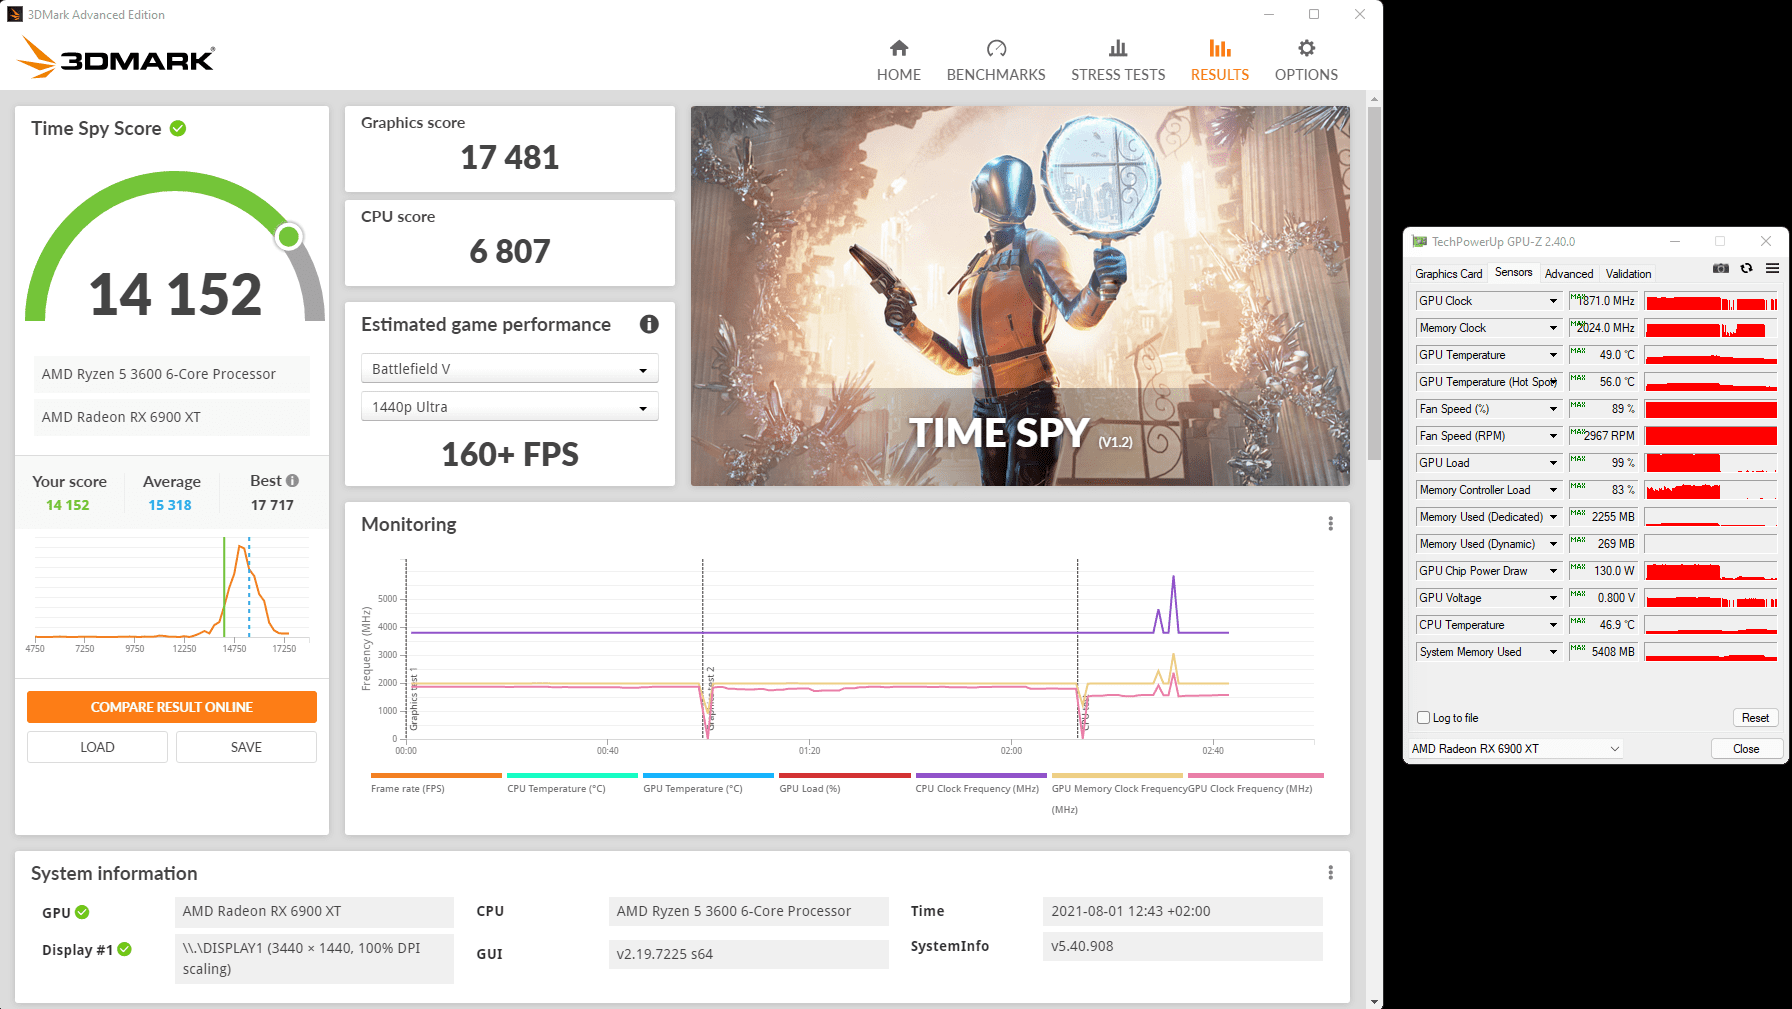Open Memory Controller Load sensor dropdown
Viewport: 1792px width, 1009px height.
1488,490
